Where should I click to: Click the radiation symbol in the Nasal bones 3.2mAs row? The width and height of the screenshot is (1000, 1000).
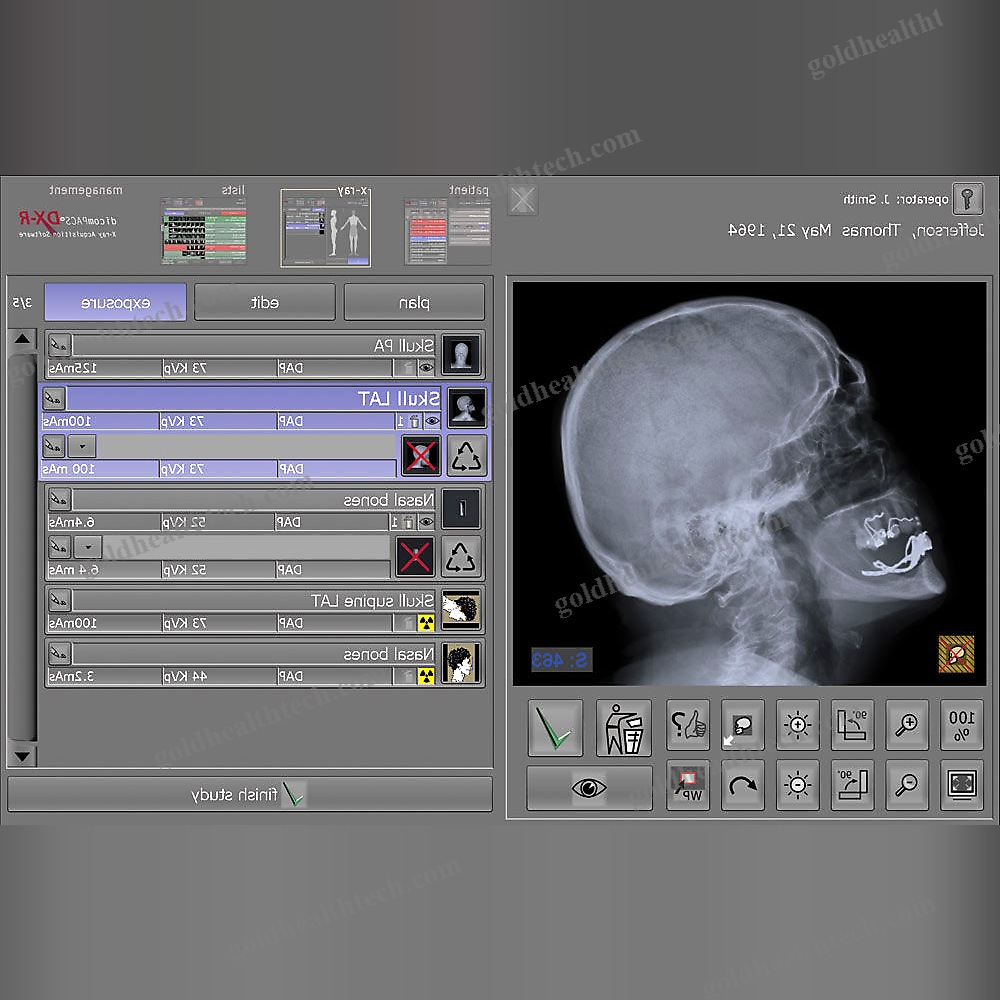point(426,676)
